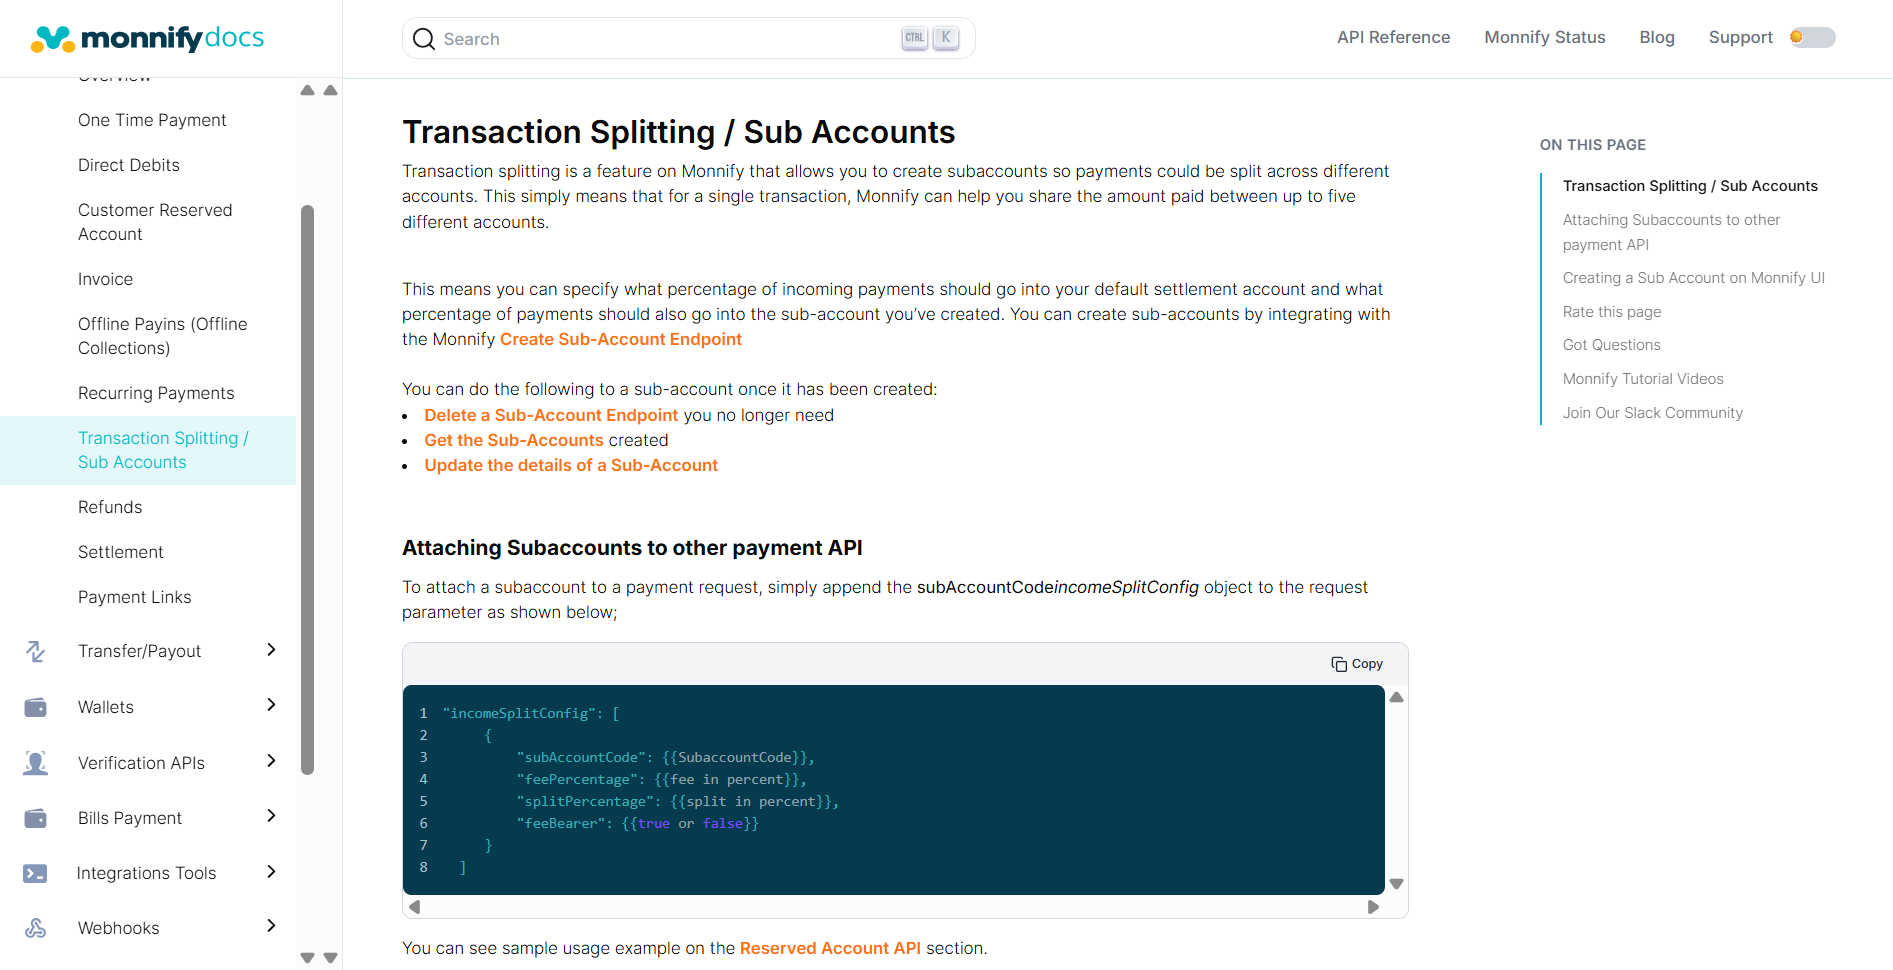Jump to Creating a Sub Account section
This screenshot has width=1893, height=970.
pyautogui.click(x=1693, y=278)
